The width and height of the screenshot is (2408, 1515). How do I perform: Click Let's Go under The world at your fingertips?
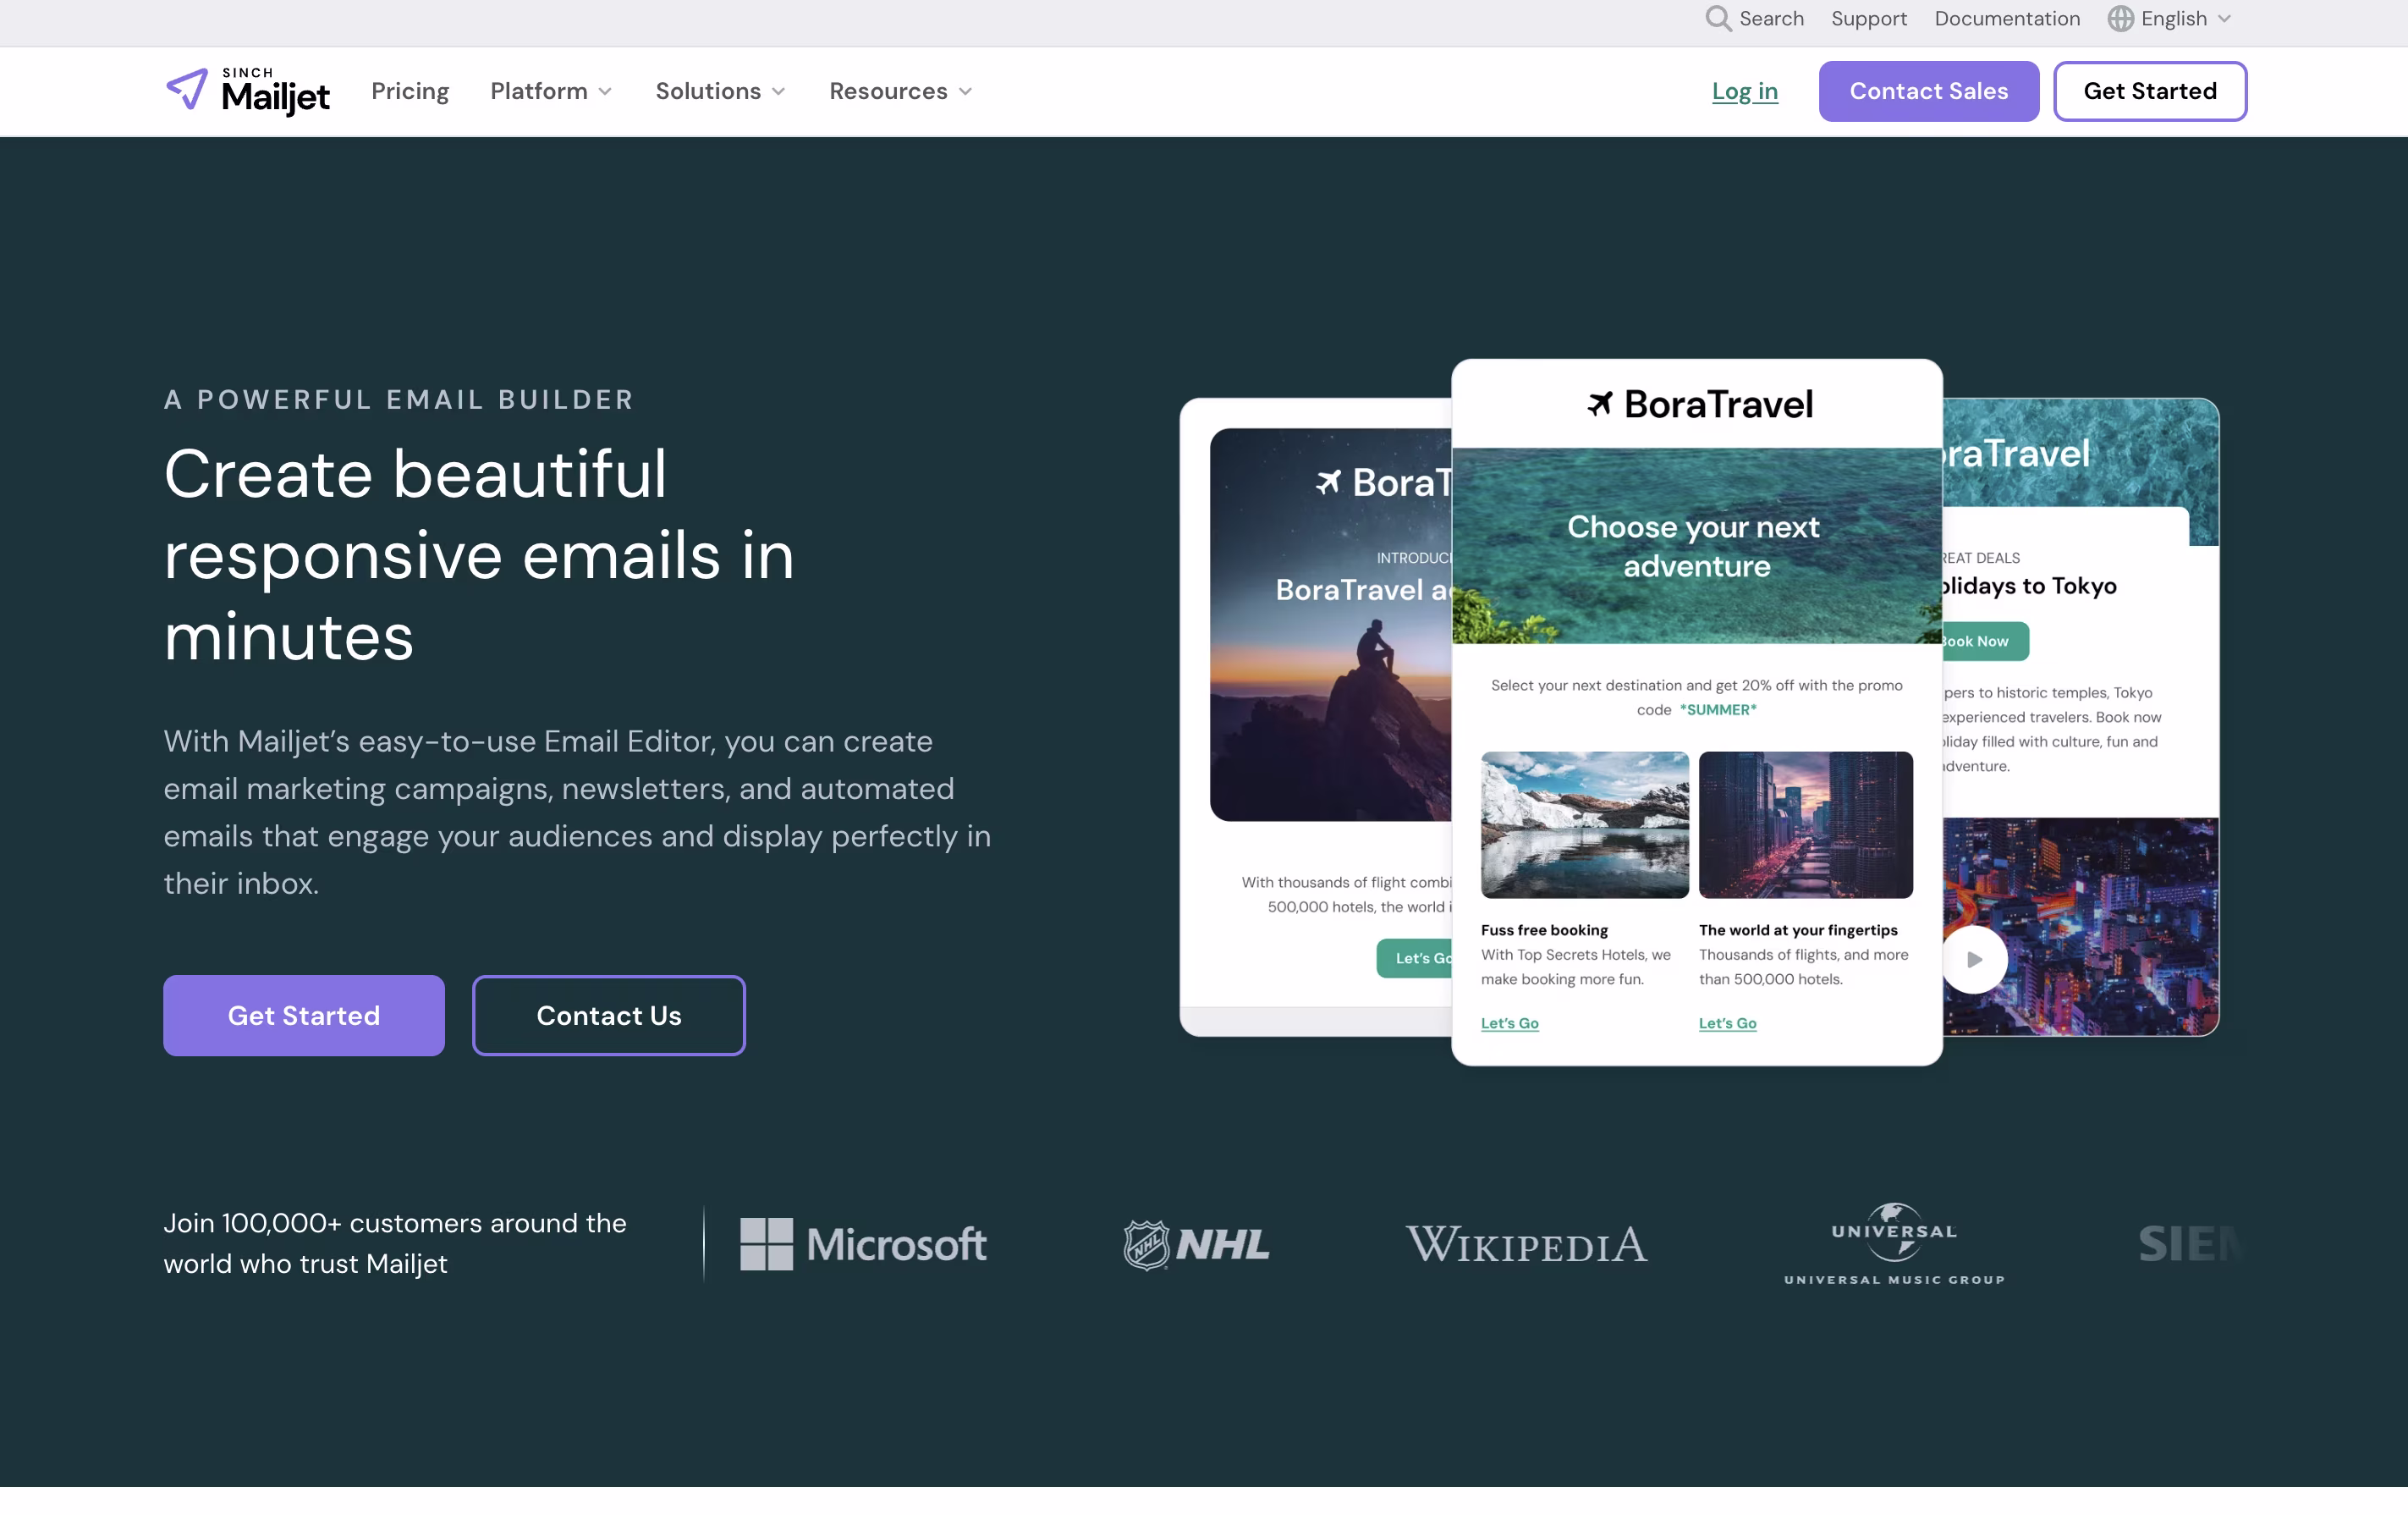1727,1023
